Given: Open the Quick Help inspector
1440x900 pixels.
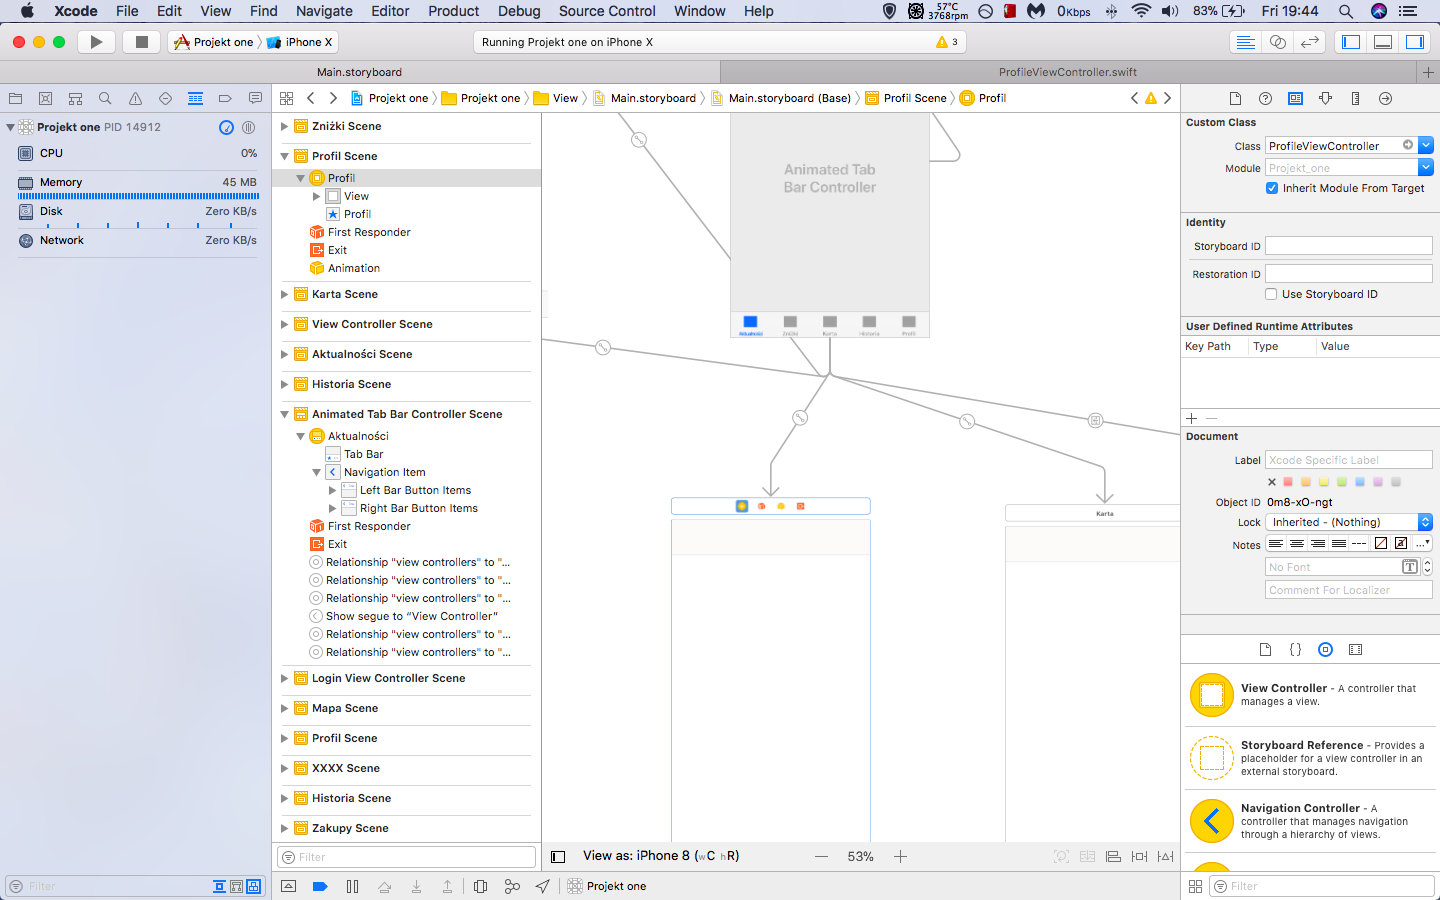Looking at the screenshot, I should [x=1265, y=98].
